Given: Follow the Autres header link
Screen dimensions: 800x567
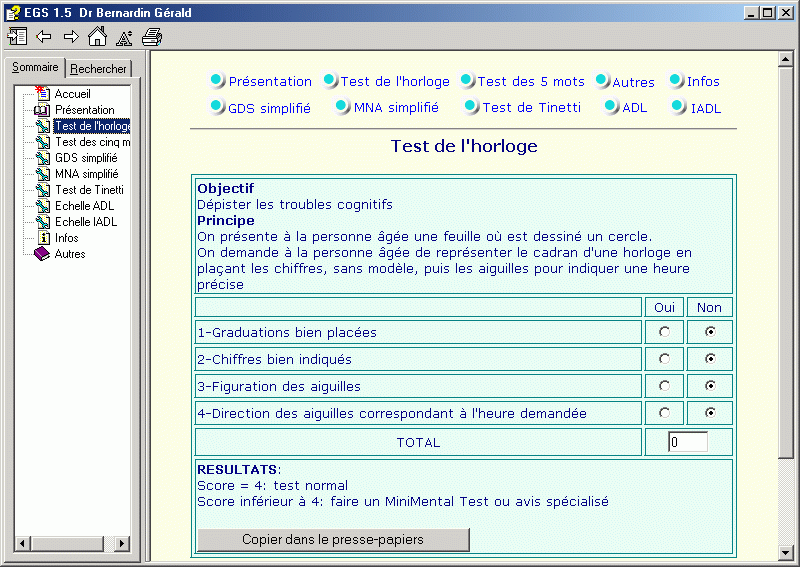Looking at the screenshot, I should click(x=633, y=82).
